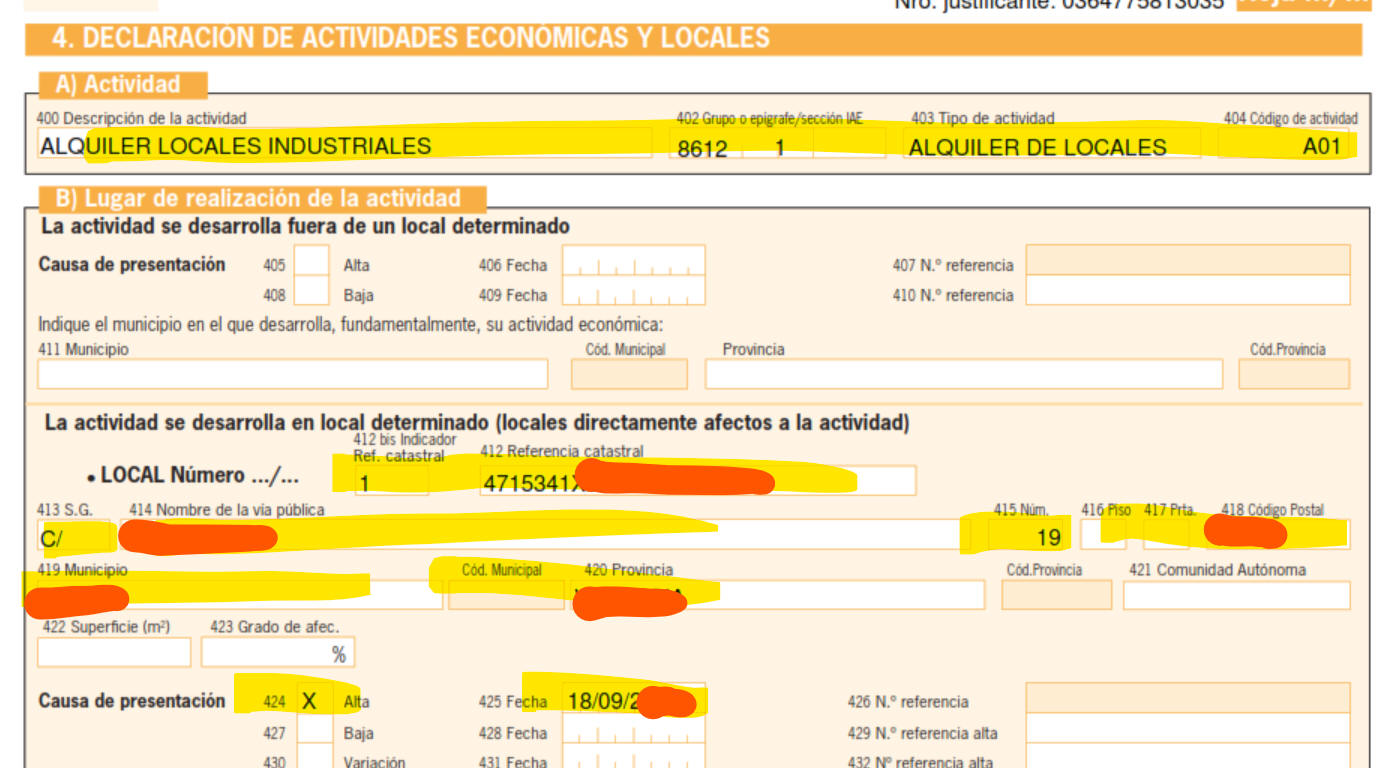Select the 426 N.º referencia field
Screen dimensions: 1383x768
[x=1188, y=698]
